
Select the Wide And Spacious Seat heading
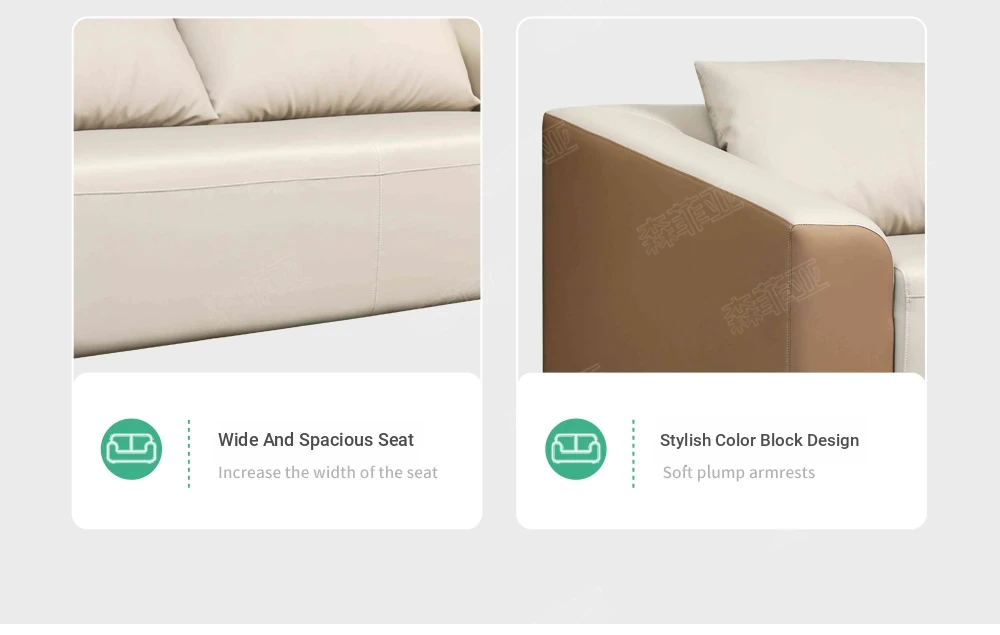click(x=316, y=440)
